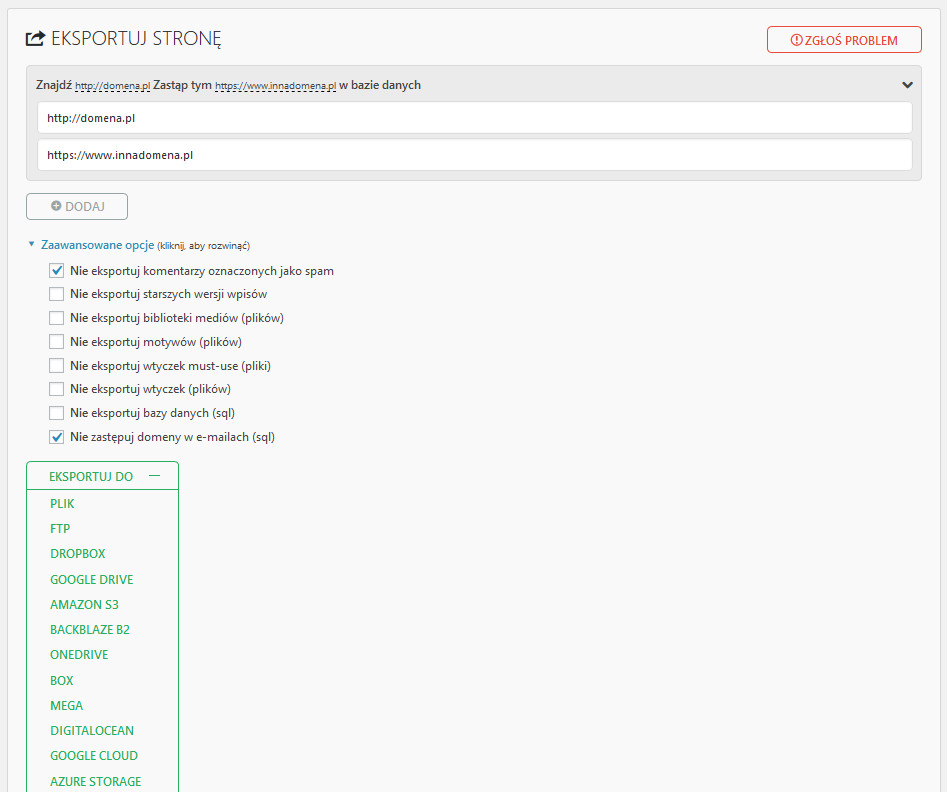Click the underlined http://domena.pl in header

pyautogui.click(x=112, y=86)
